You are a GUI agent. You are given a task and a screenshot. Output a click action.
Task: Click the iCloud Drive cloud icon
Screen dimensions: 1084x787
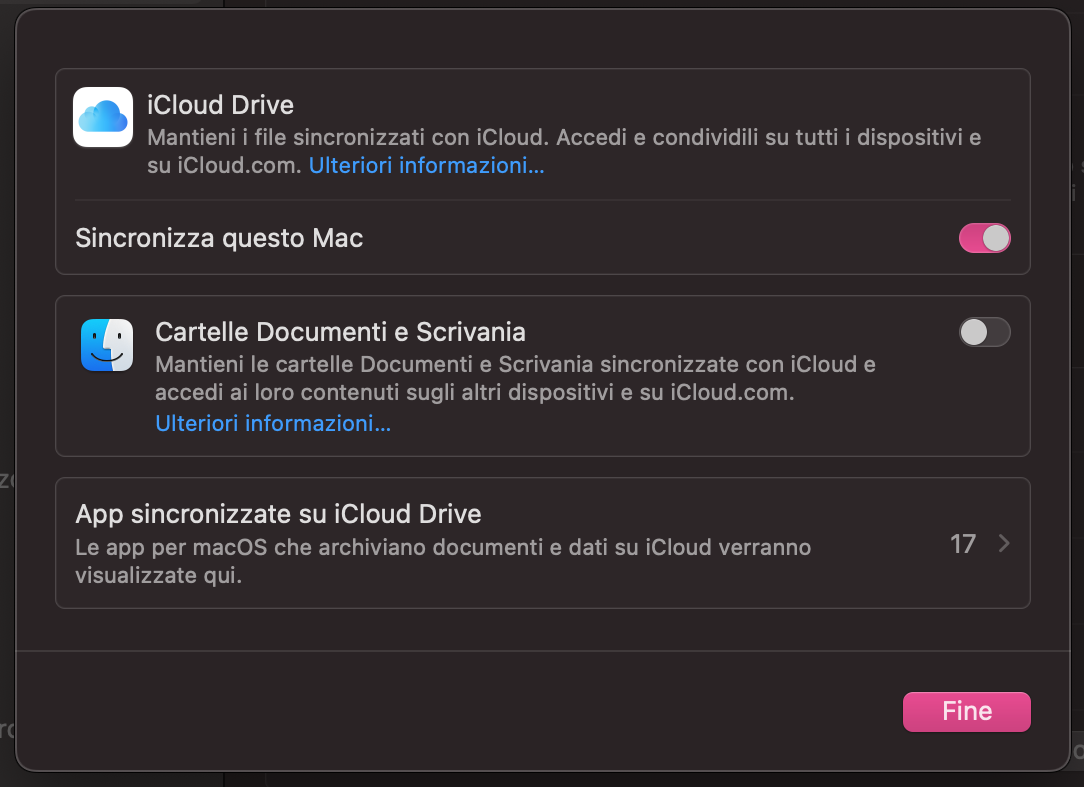click(x=102, y=117)
